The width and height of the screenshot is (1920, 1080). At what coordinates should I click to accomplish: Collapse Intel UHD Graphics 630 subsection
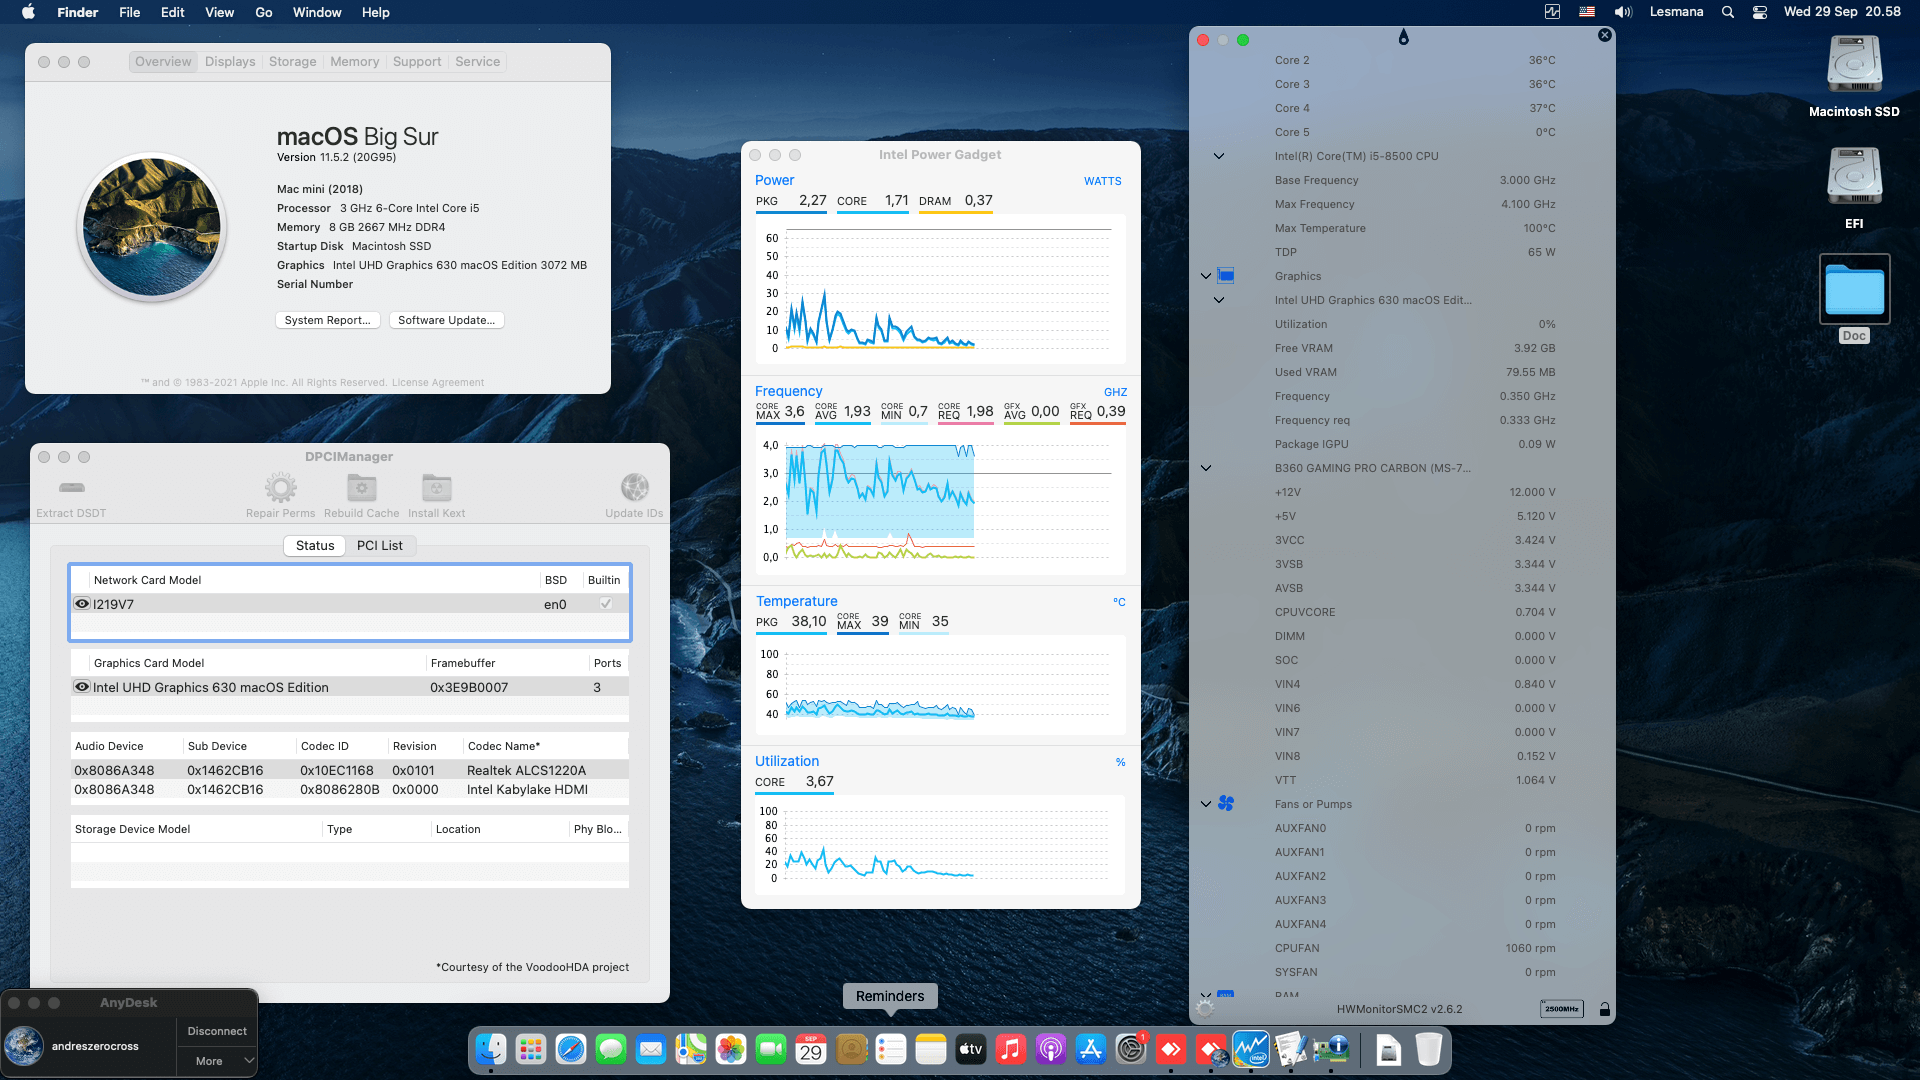pyautogui.click(x=1219, y=300)
